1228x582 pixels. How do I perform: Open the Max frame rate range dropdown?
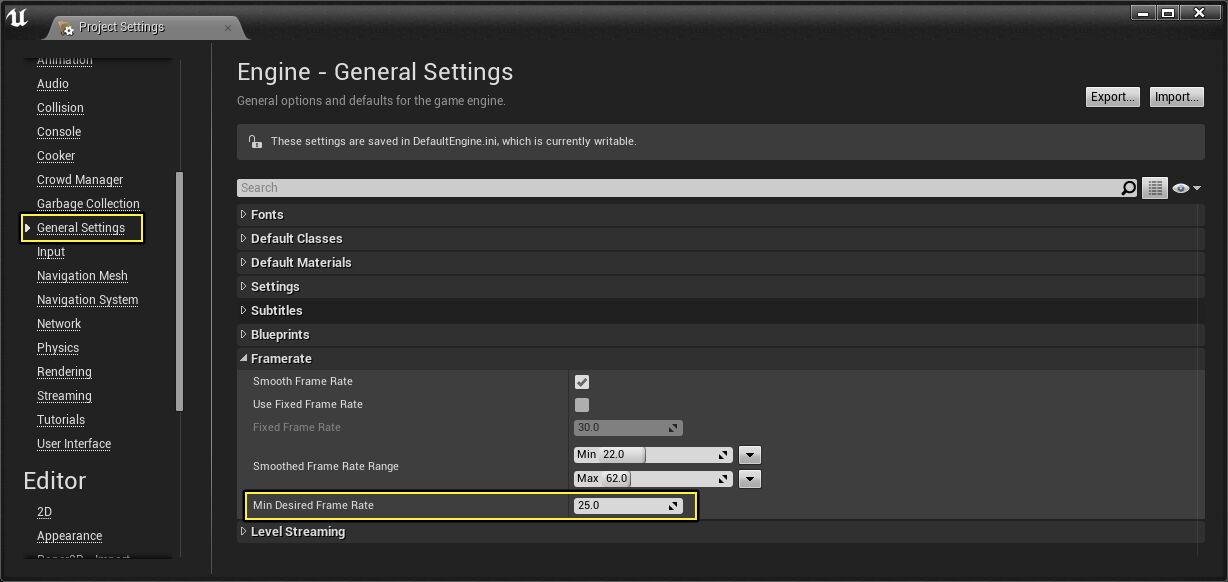pyautogui.click(x=750, y=479)
